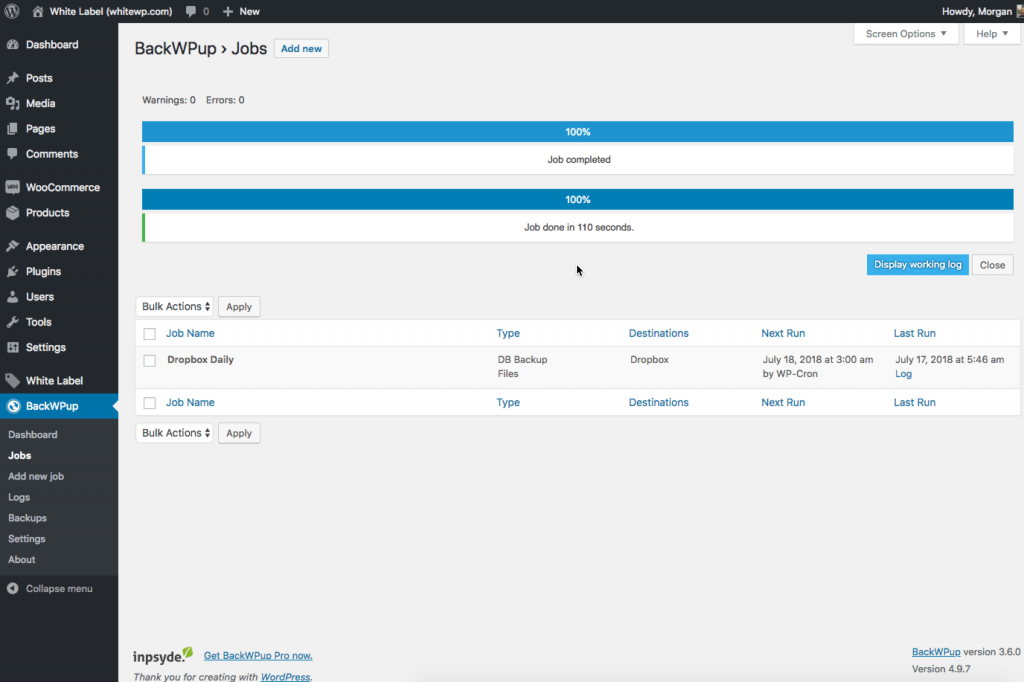Screen dimensions: 1024x682
Task: Click Get BackWPup Pro now link
Action: (x=258, y=655)
